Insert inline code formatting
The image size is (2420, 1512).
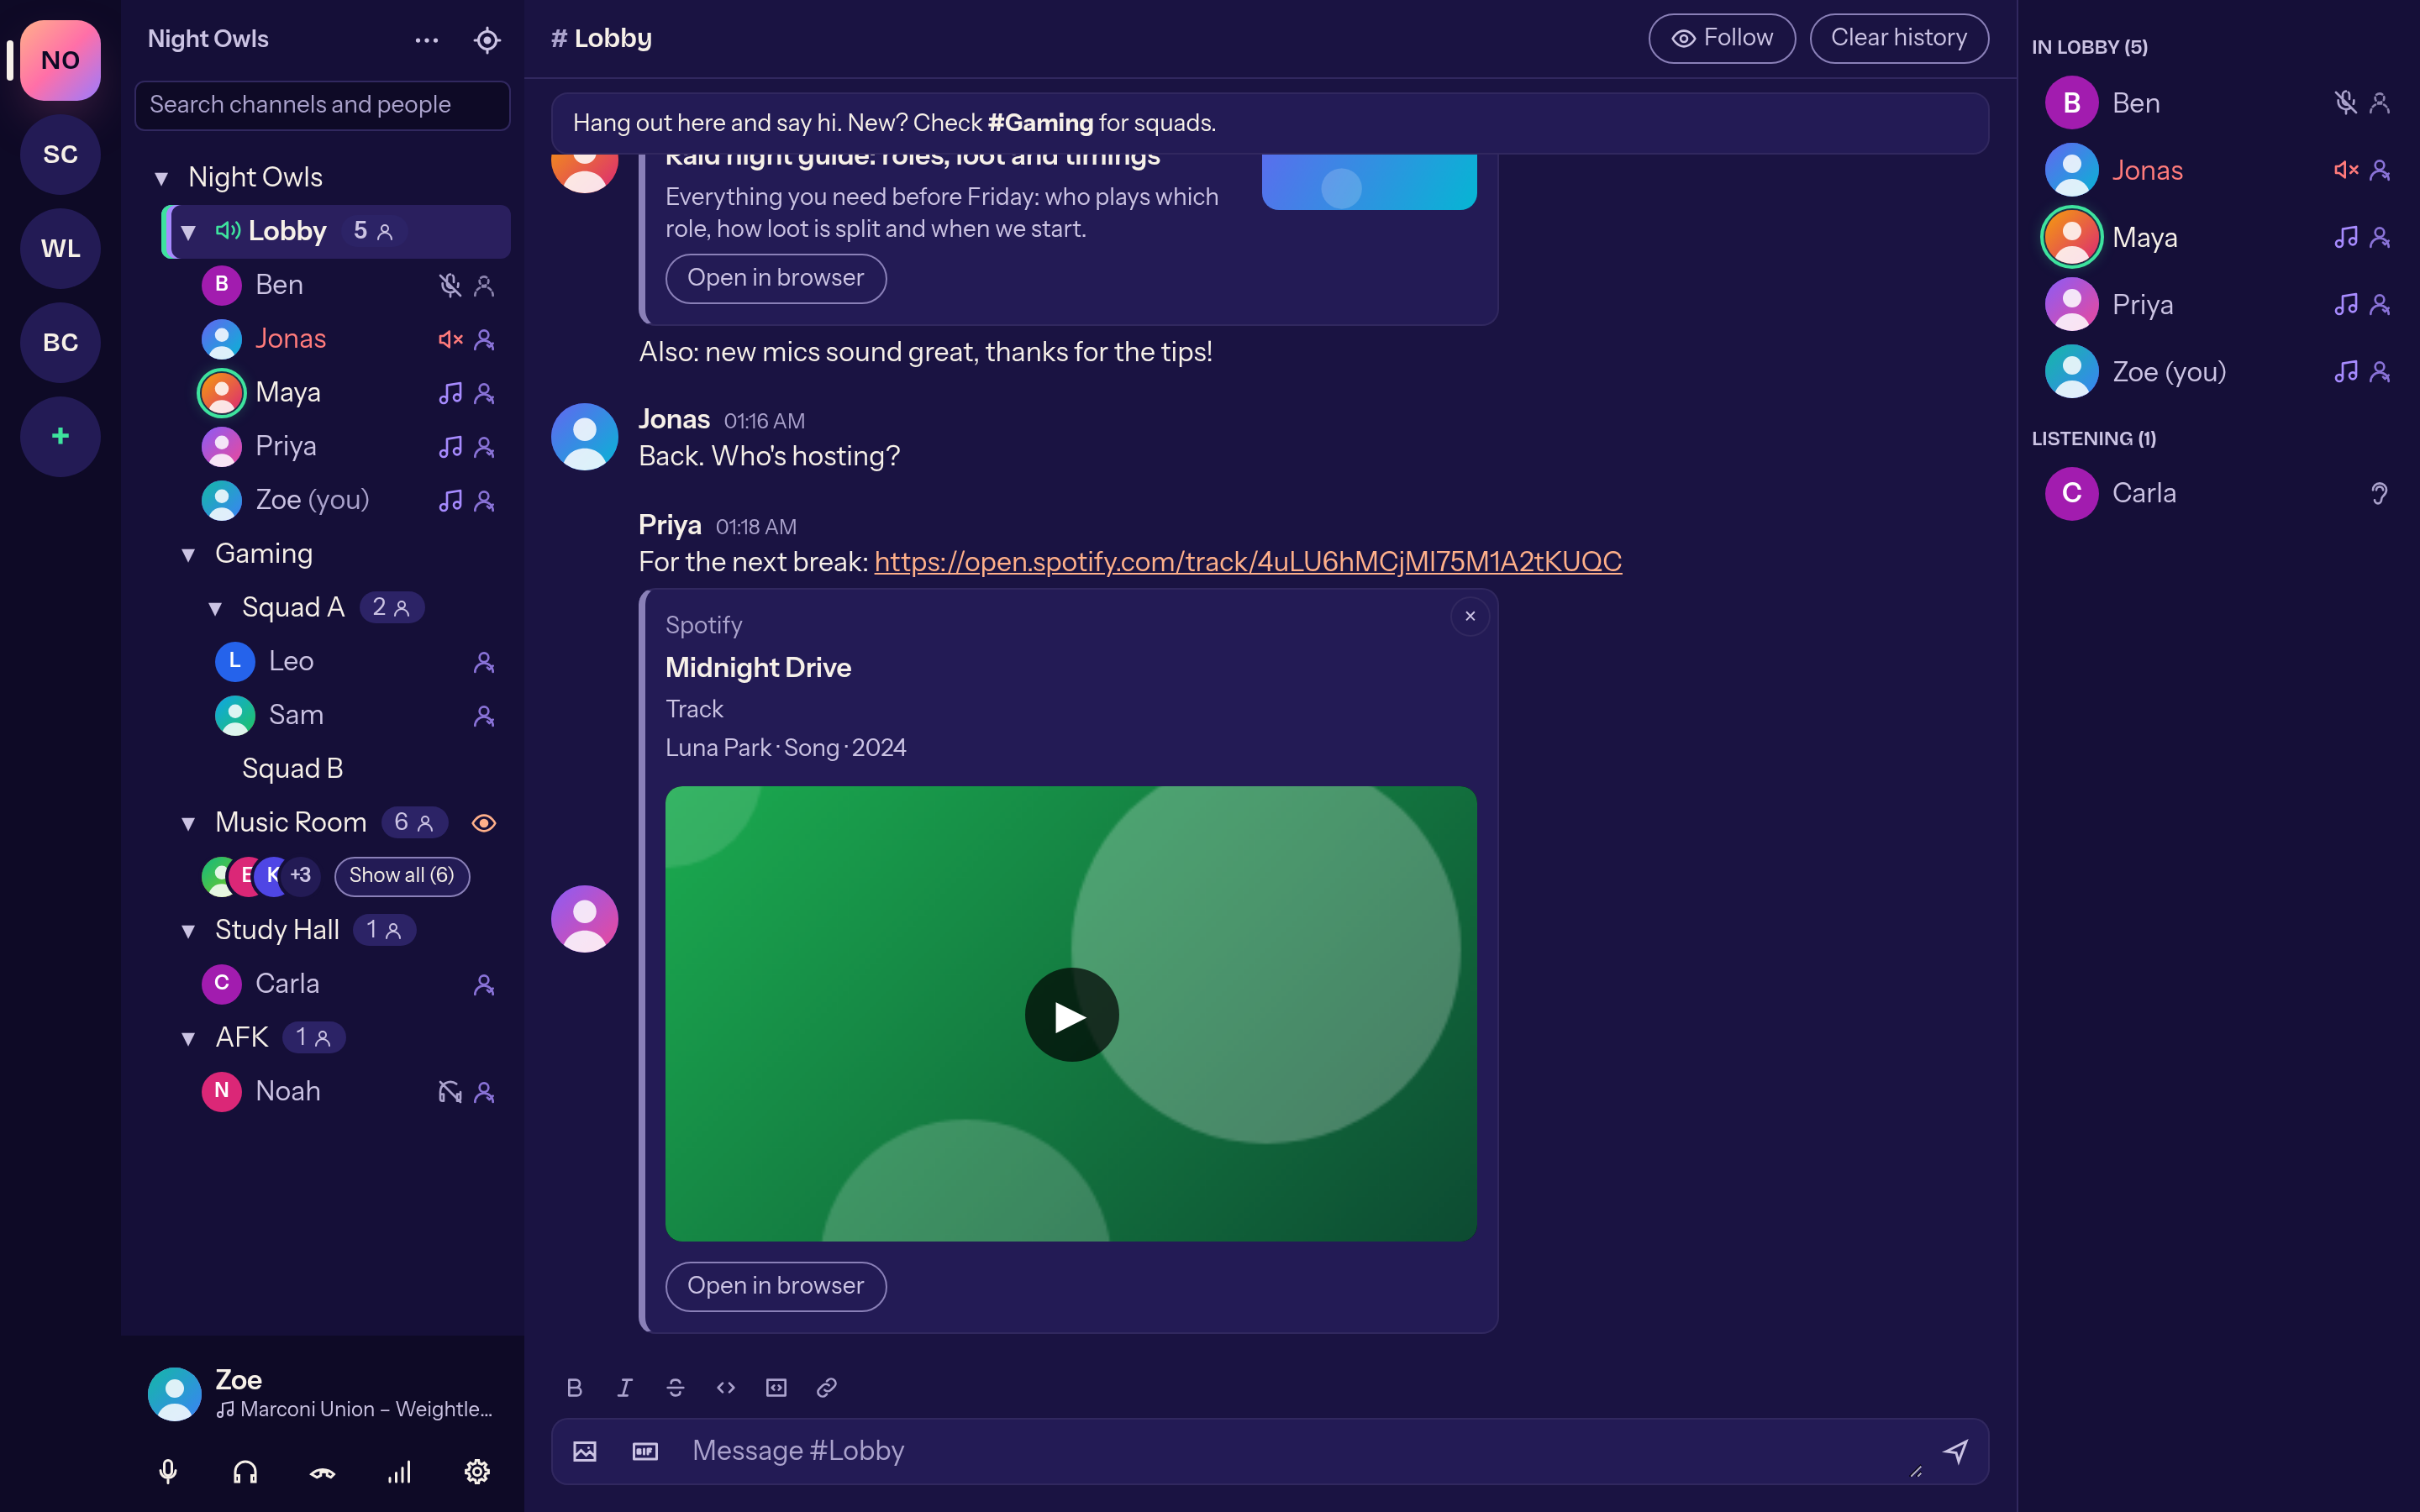point(726,1387)
